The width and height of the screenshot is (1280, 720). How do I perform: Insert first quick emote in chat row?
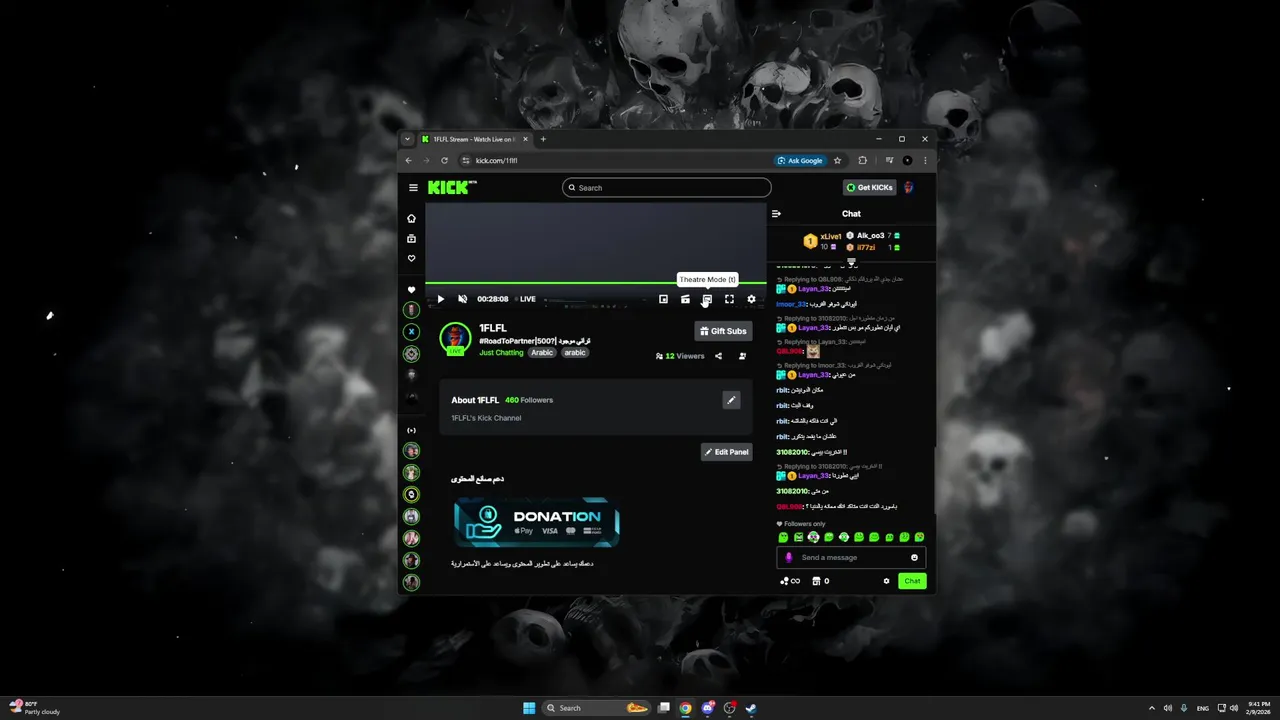[x=783, y=537]
